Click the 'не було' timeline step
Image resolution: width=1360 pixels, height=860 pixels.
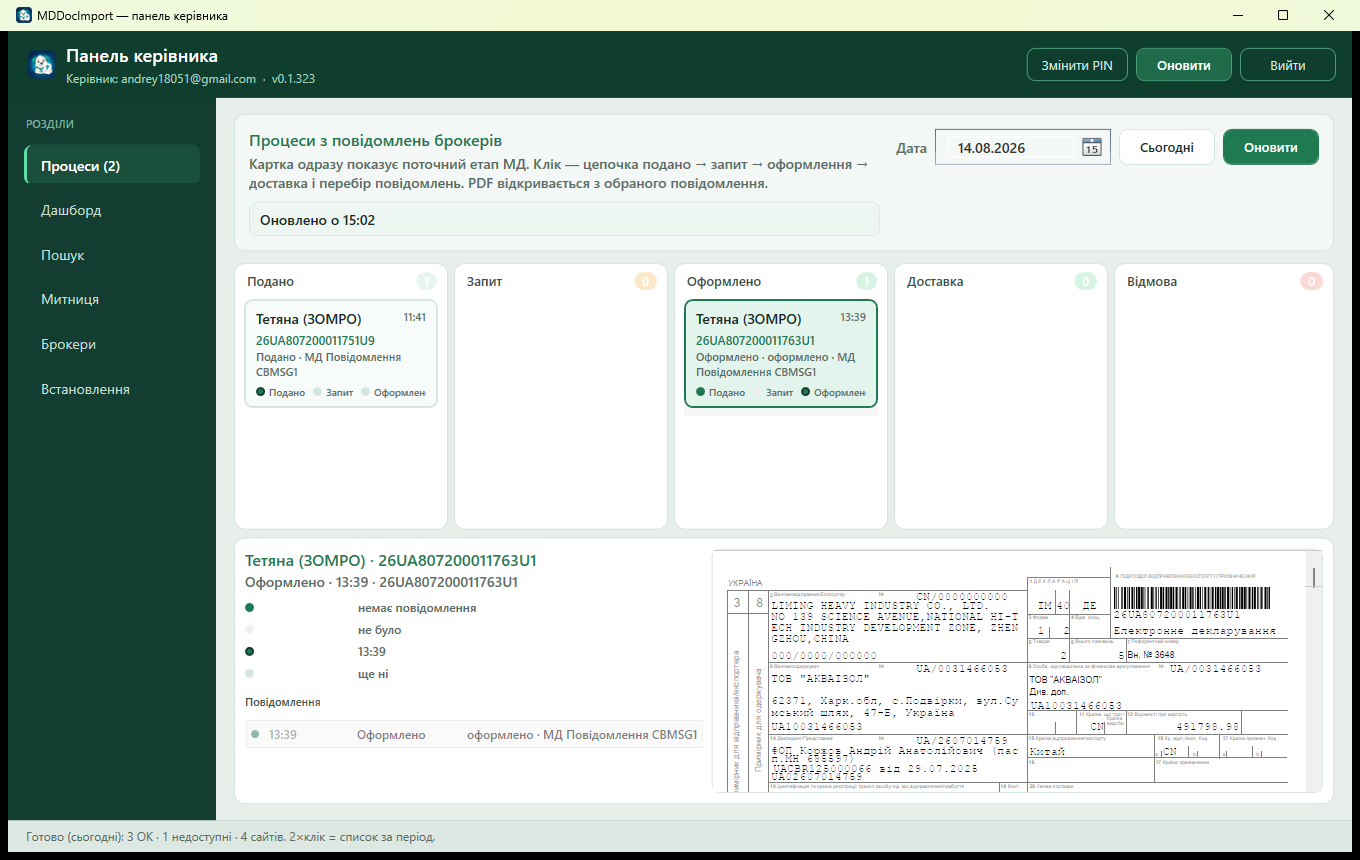[x=379, y=630]
